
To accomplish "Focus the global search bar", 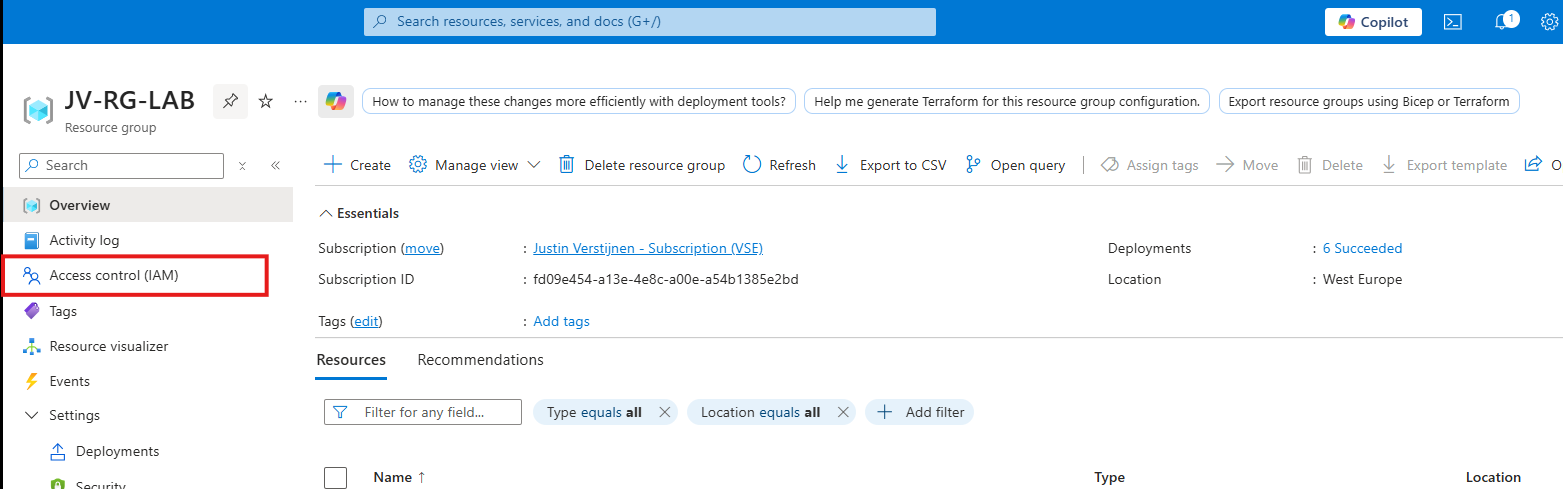I will click(x=650, y=21).
